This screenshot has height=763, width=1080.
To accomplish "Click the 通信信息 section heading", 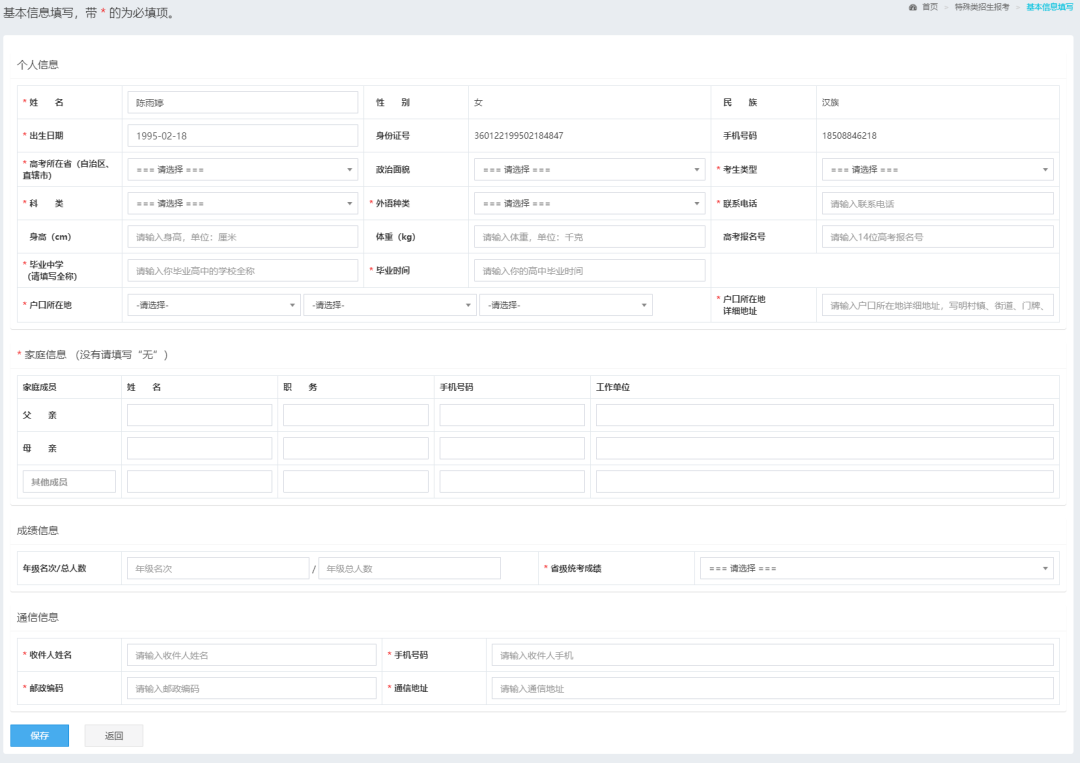I will coord(38,617).
